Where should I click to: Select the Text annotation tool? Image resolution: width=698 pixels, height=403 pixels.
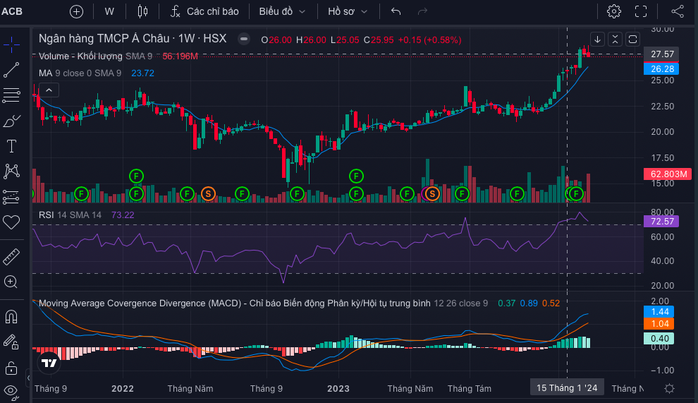pyautogui.click(x=11, y=146)
